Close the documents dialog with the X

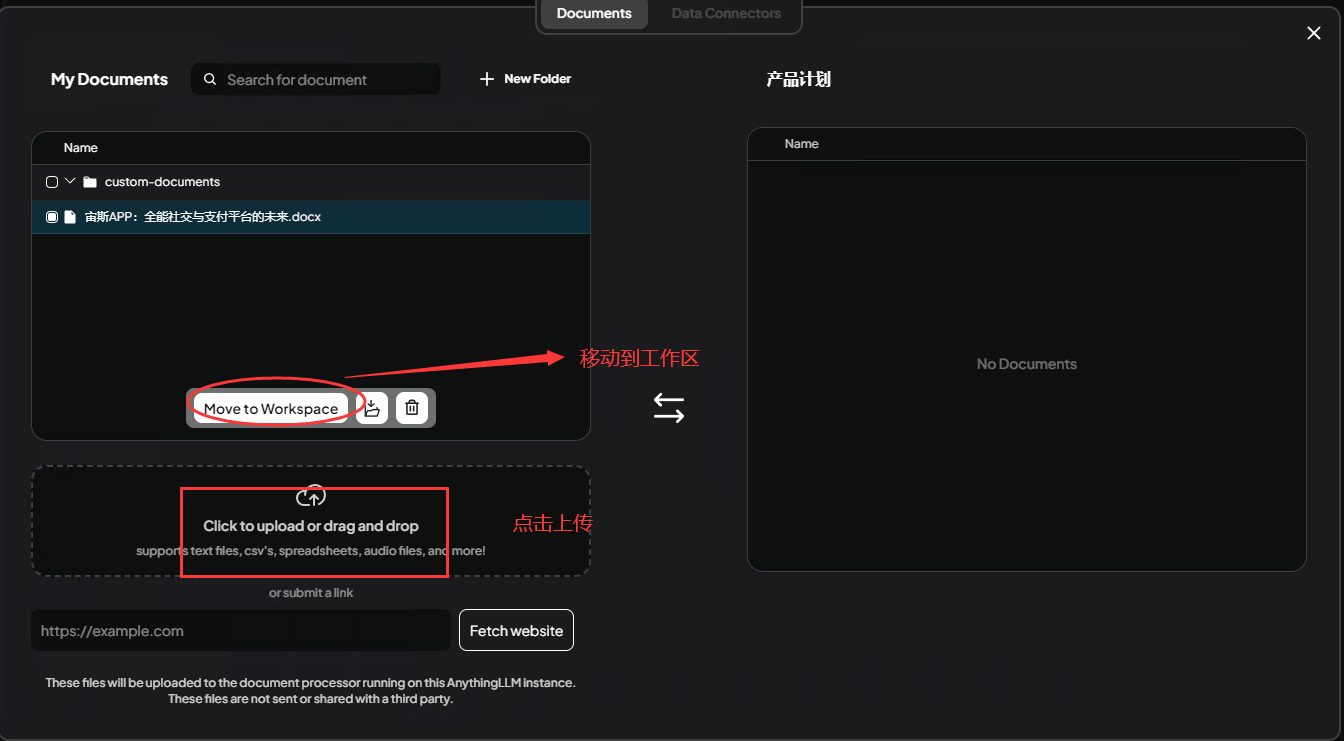click(x=1314, y=33)
